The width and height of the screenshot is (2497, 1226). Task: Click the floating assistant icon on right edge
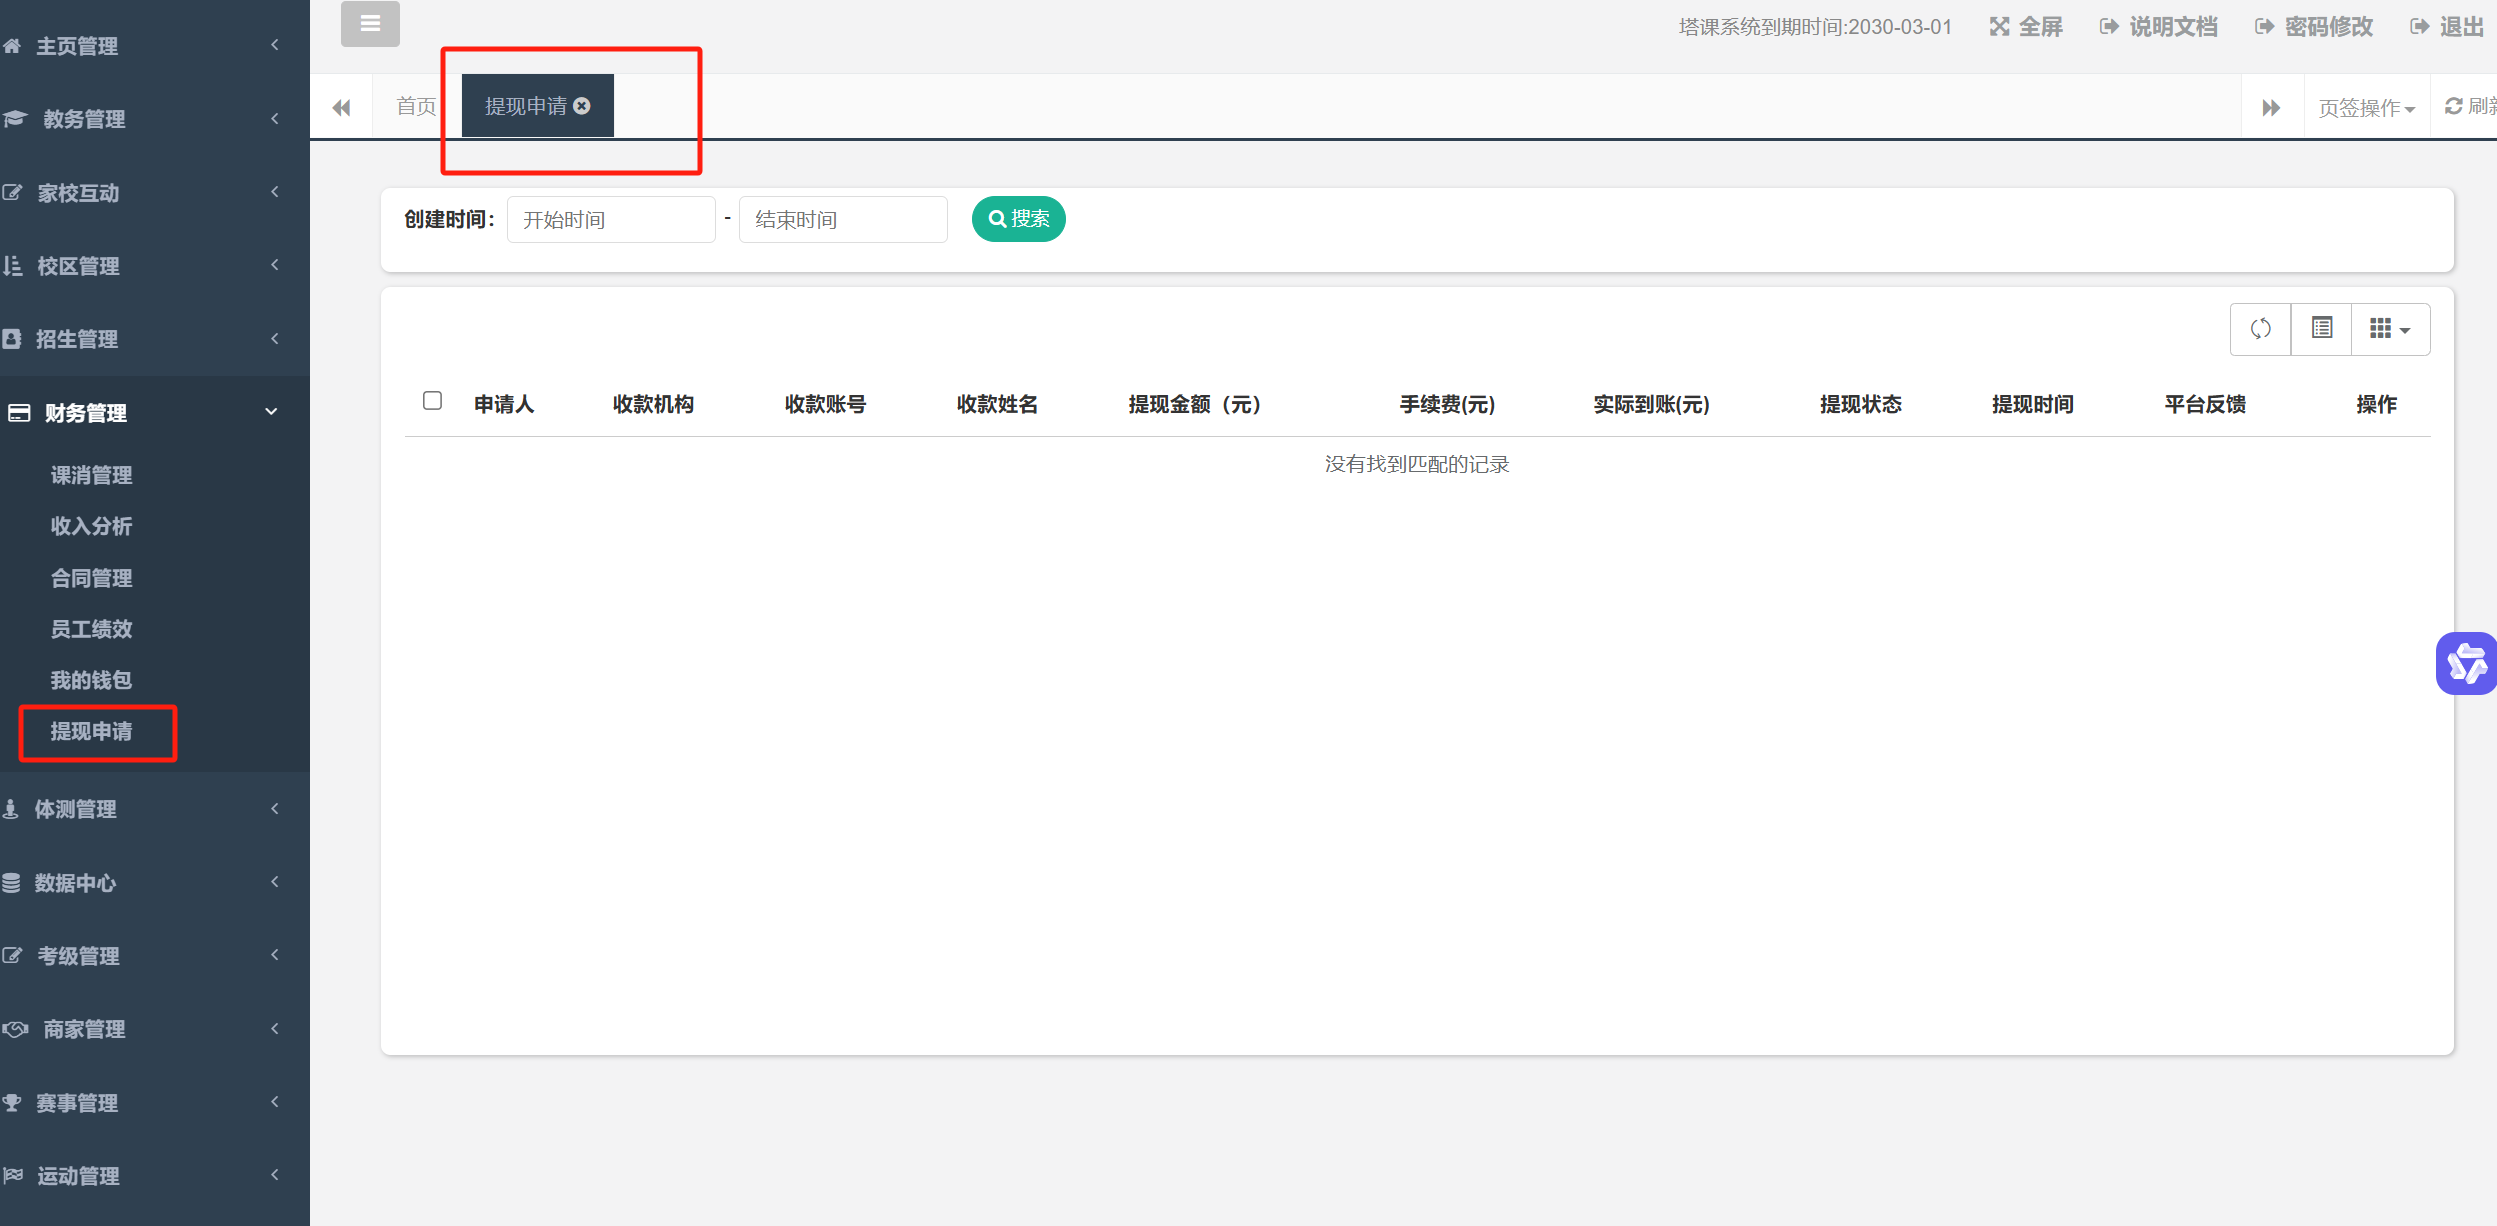pos(2466,663)
